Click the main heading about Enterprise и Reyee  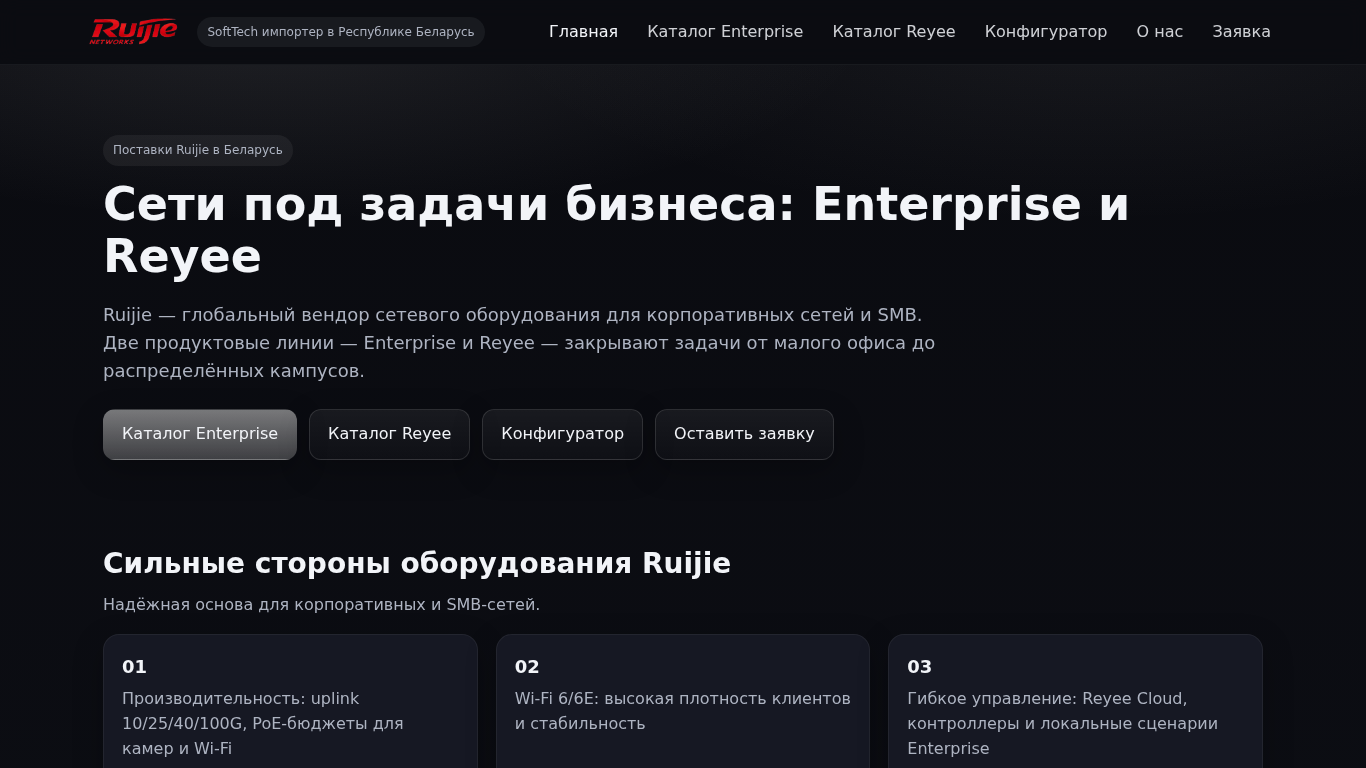616,230
